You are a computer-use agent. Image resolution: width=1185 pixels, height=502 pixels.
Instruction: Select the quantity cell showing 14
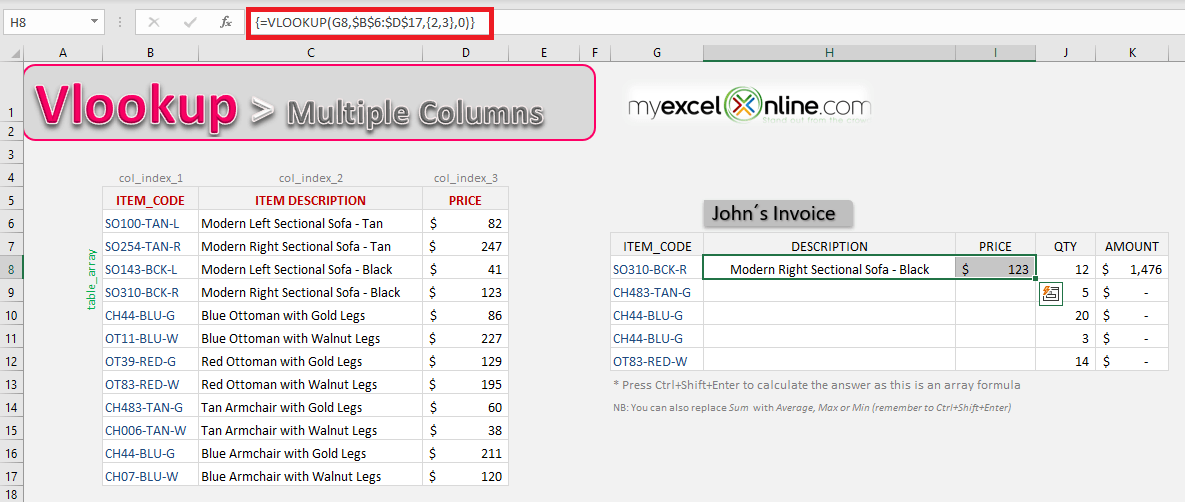pos(1065,361)
